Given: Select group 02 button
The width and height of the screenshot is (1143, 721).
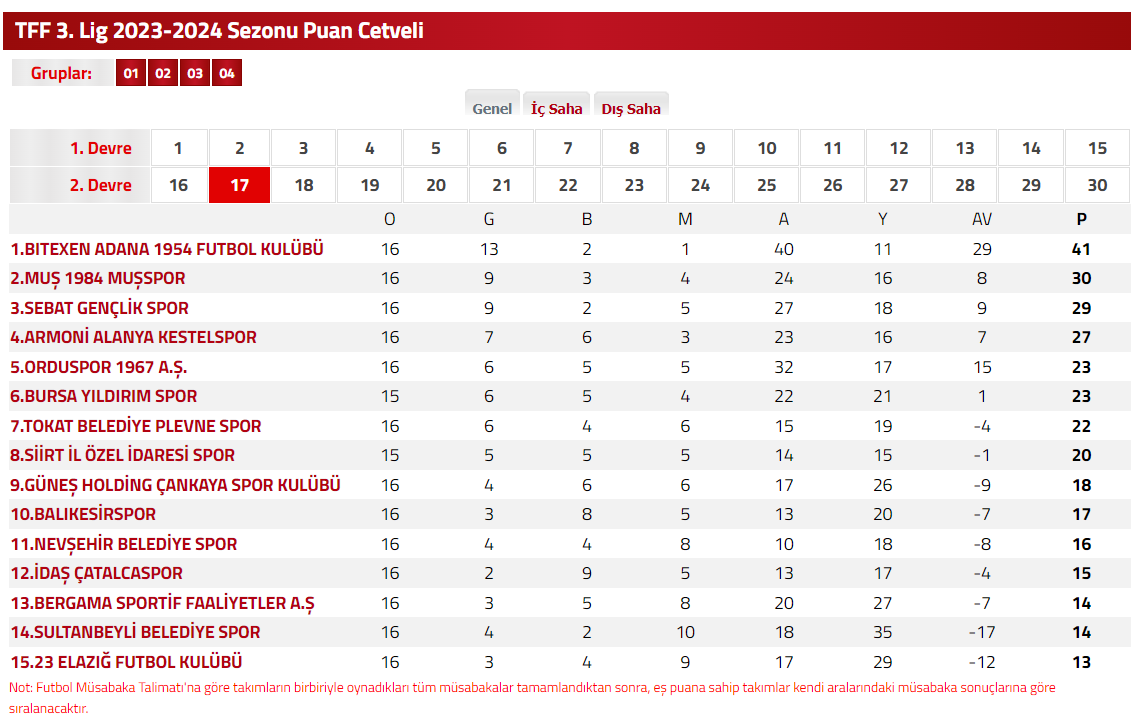Looking at the screenshot, I should 163,73.
